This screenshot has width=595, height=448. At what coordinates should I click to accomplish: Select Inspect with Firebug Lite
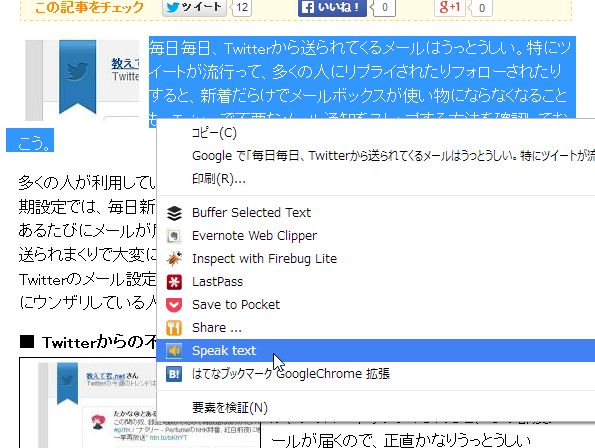(376, 259)
